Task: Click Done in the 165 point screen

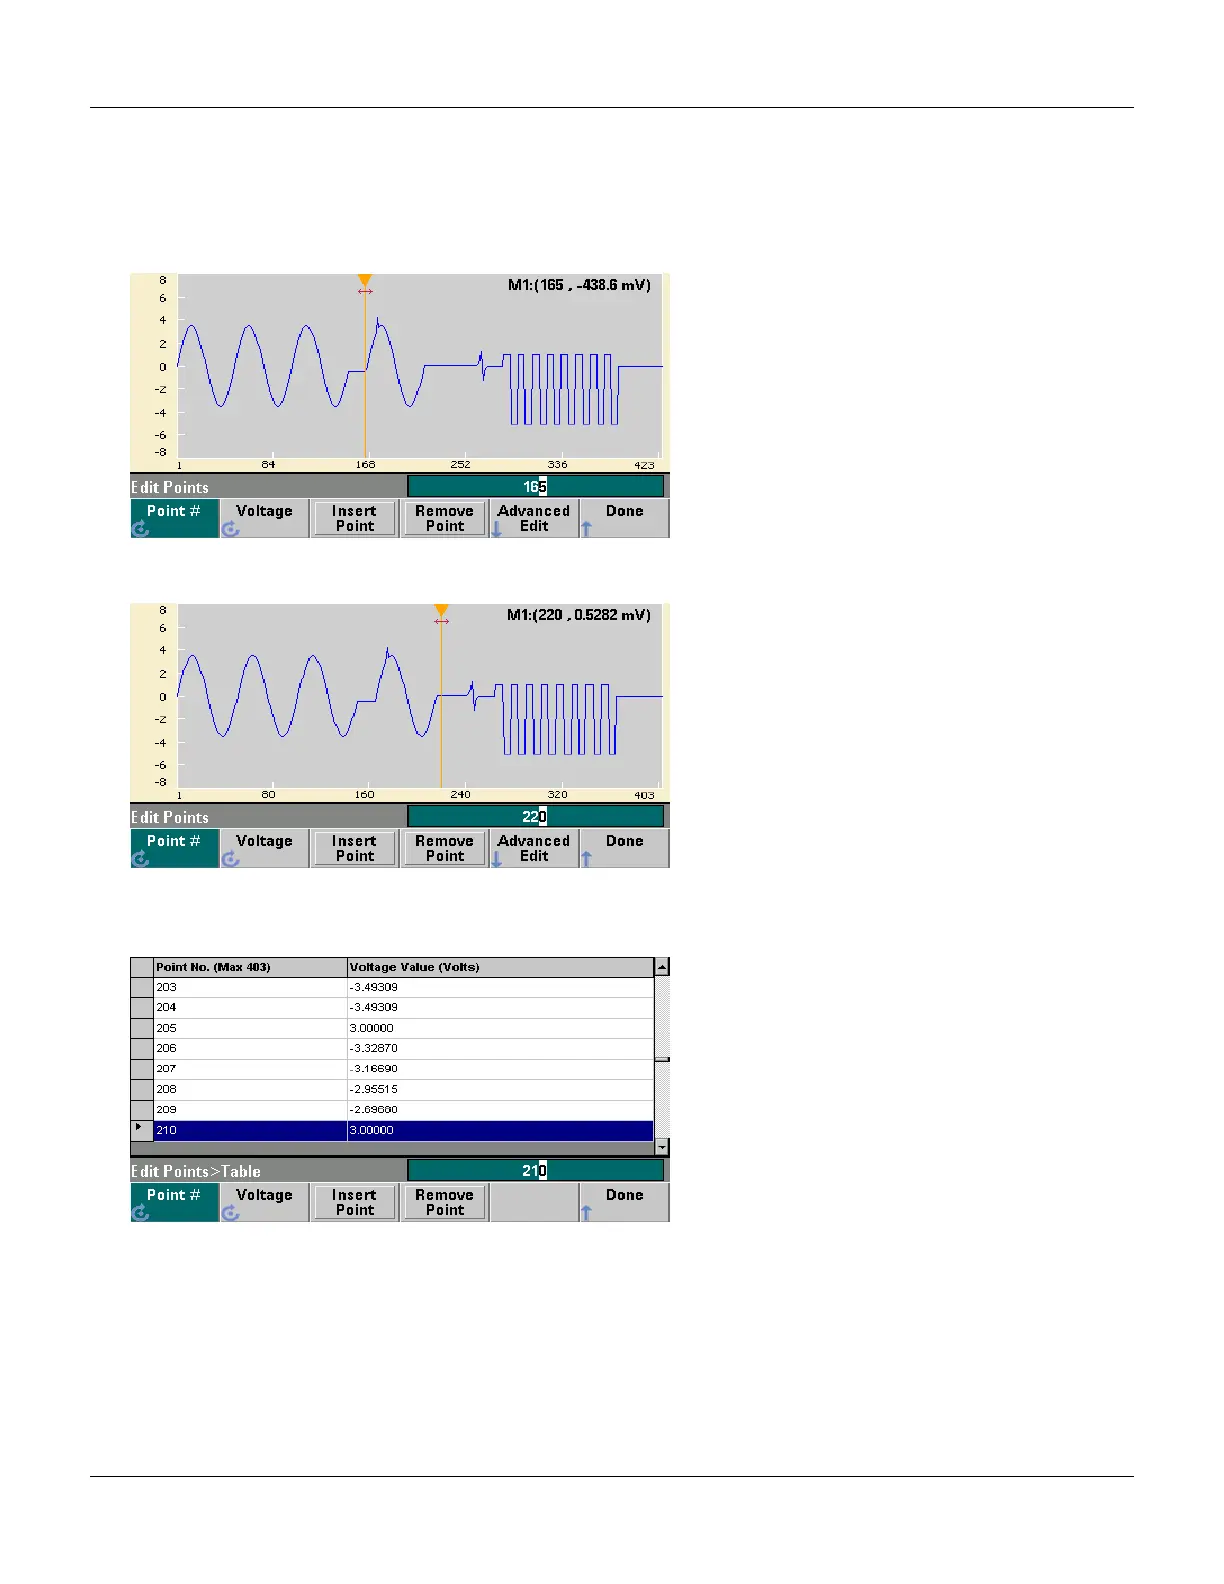Action: (x=624, y=518)
